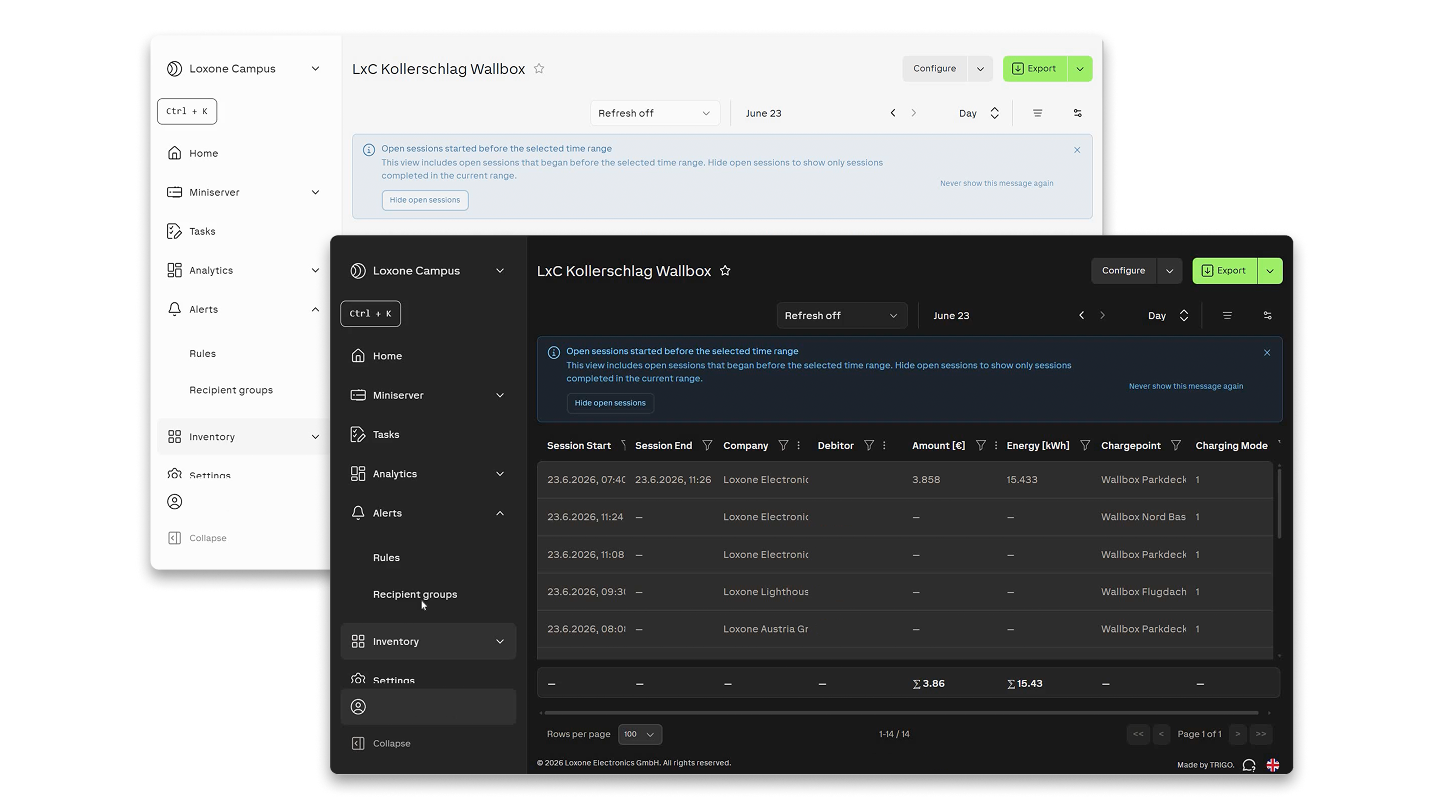Filter the Chargepoint column
1440x810 pixels.
point(1176,446)
